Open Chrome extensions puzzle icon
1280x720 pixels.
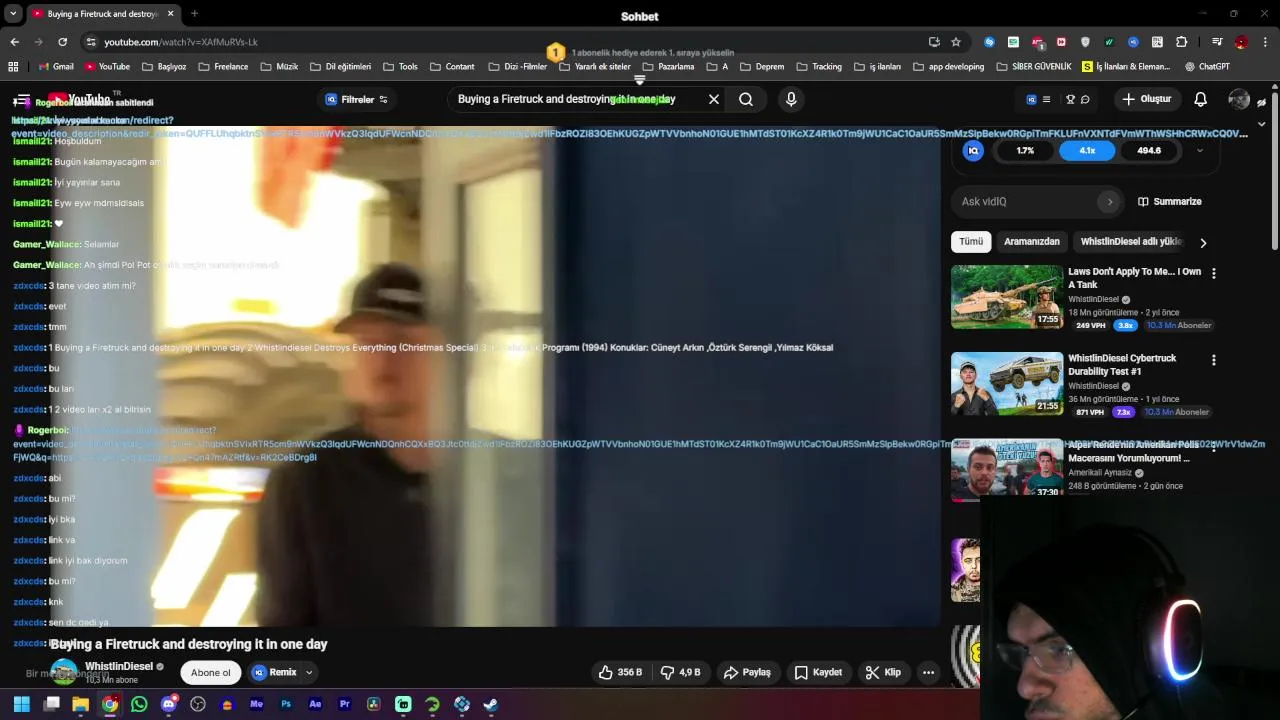[1182, 42]
